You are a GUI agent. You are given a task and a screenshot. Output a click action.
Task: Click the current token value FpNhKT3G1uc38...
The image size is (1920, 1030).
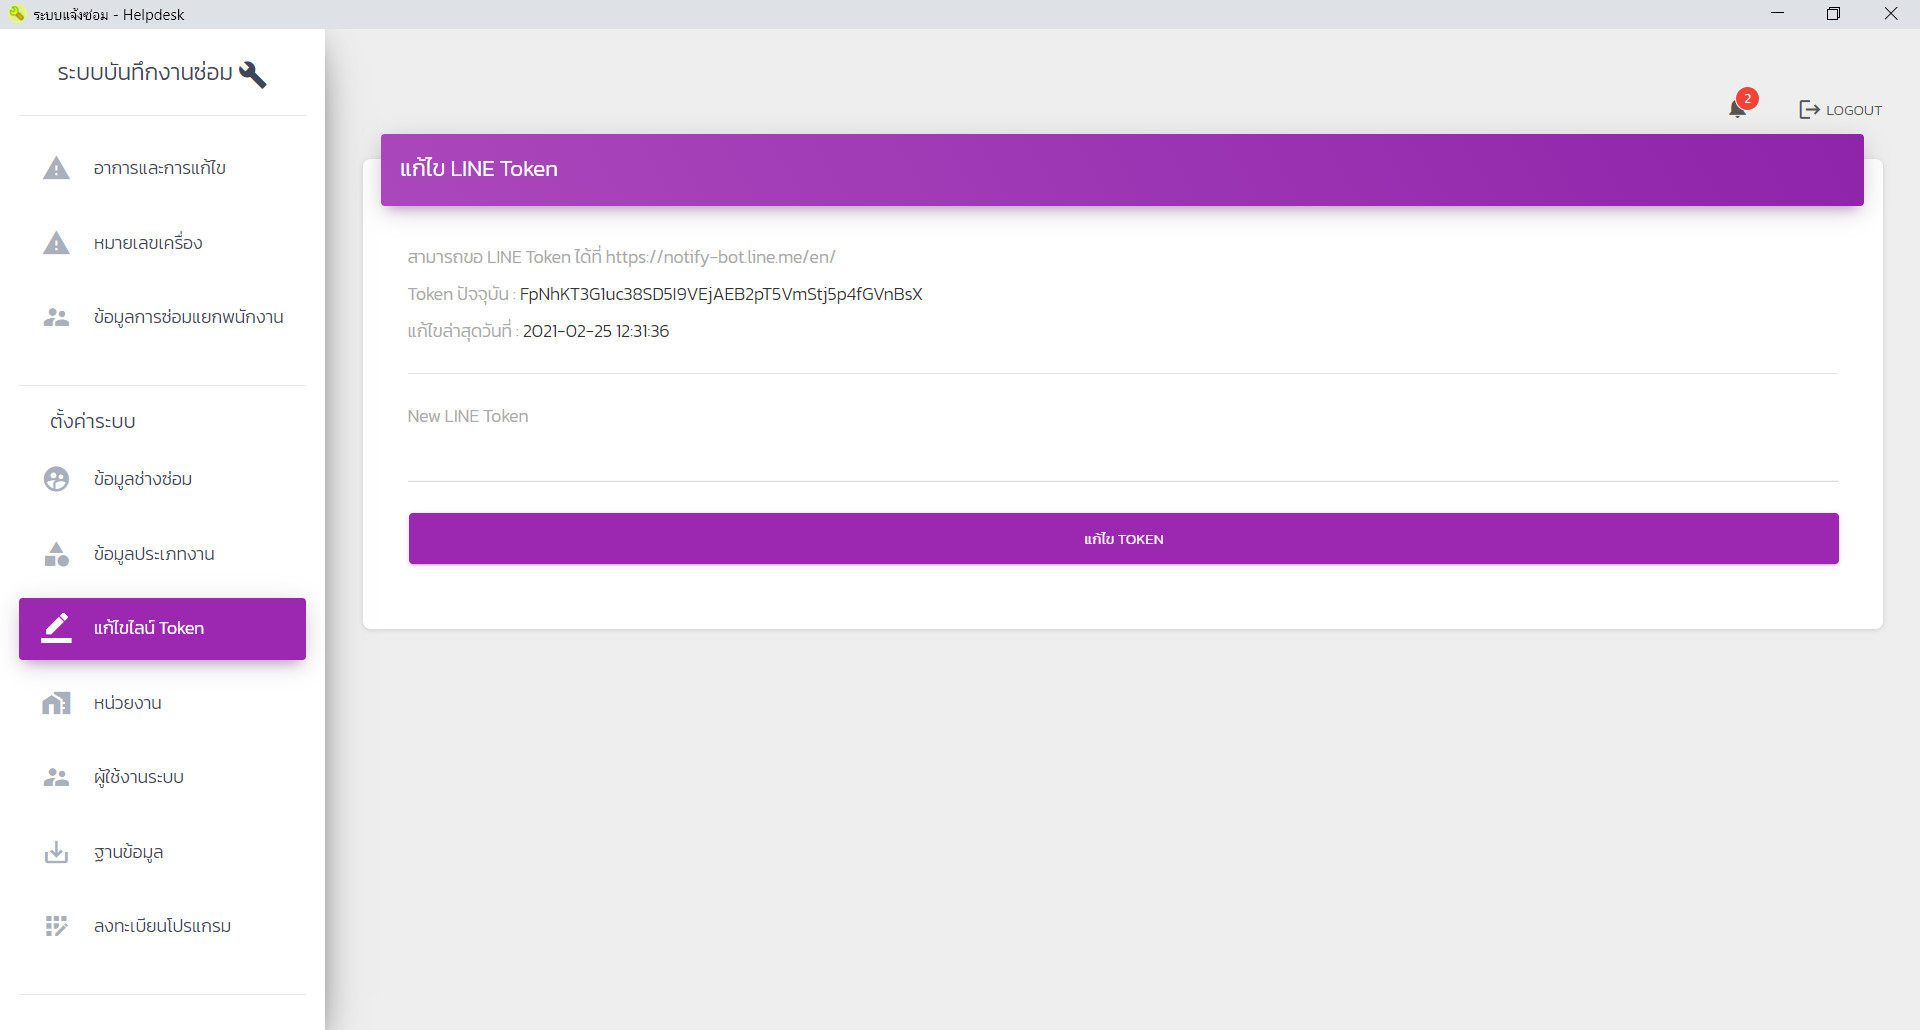coord(721,294)
